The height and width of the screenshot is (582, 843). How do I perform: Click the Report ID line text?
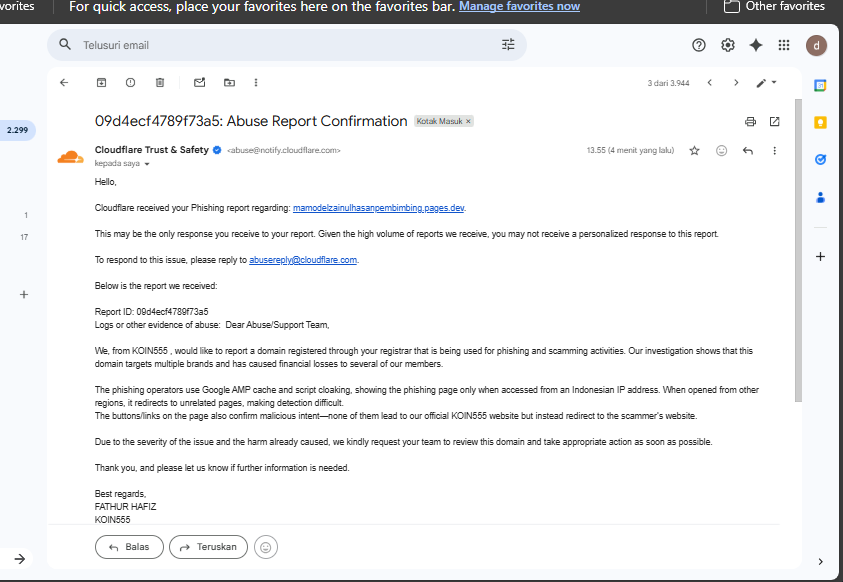click(x=152, y=312)
